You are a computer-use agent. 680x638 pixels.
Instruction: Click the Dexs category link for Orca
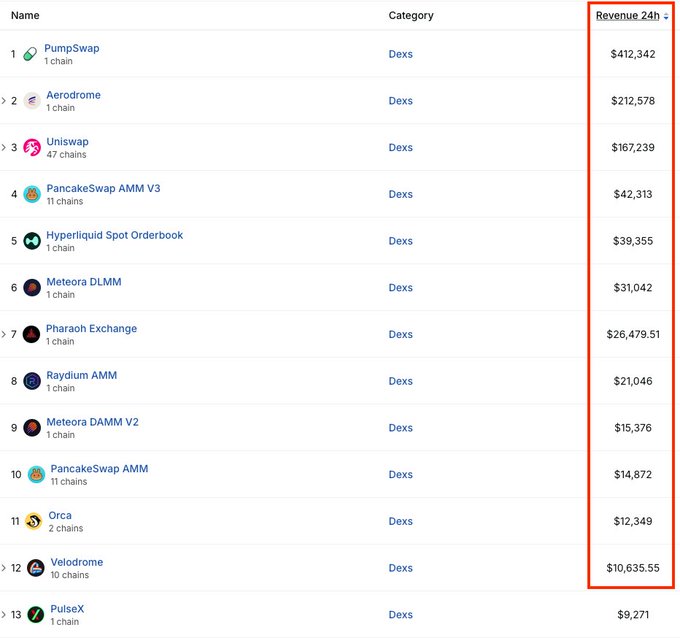tap(400, 521)
